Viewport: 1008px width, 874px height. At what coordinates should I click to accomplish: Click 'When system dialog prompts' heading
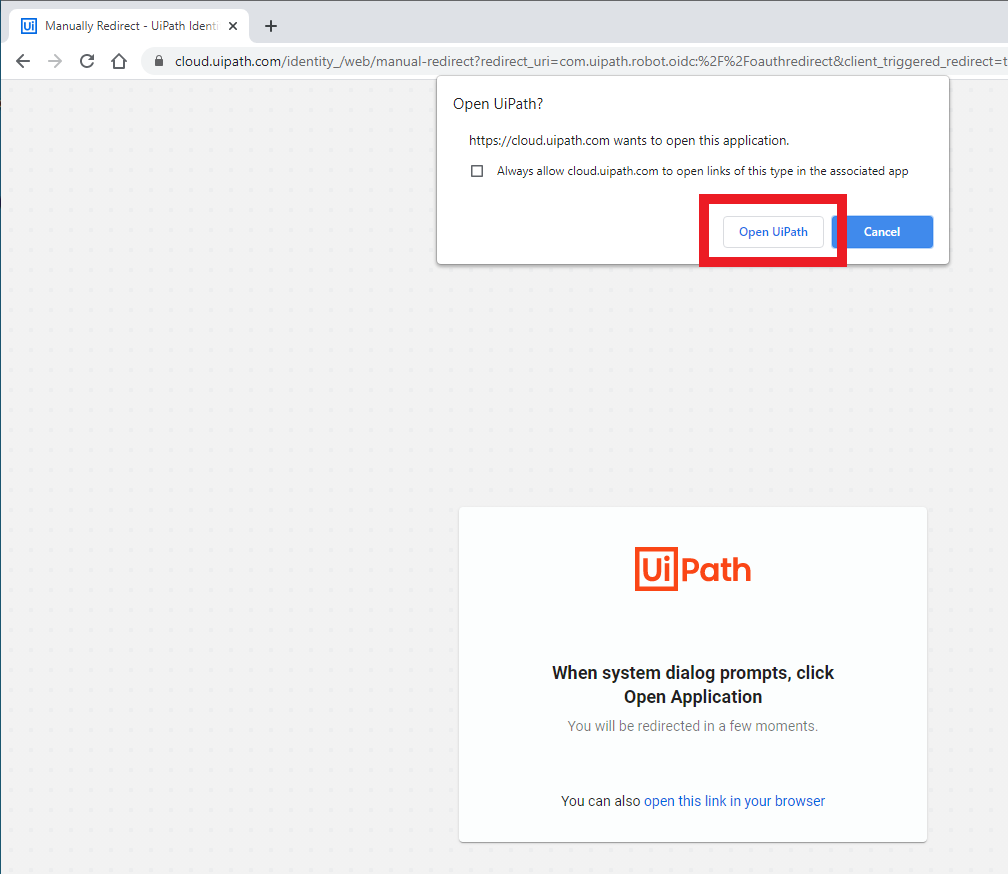click(x=693, y=684)
